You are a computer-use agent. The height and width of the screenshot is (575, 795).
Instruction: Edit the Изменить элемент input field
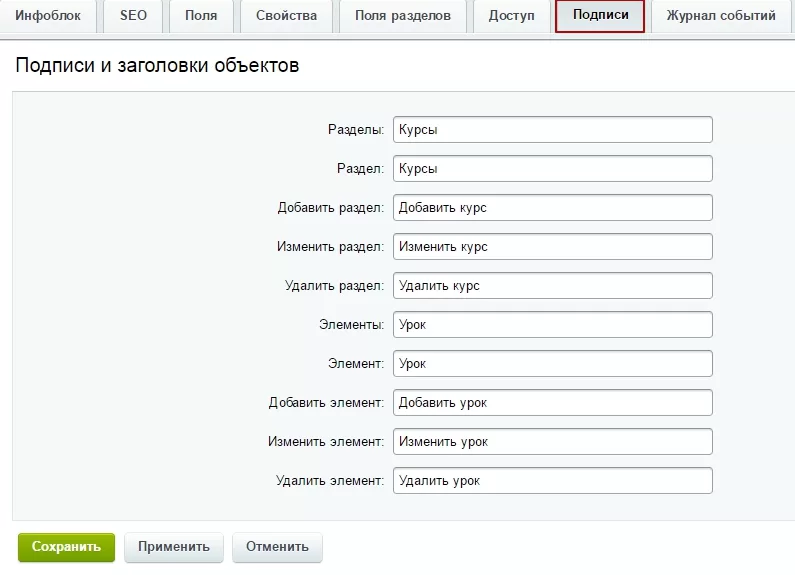tap(553, 442)
